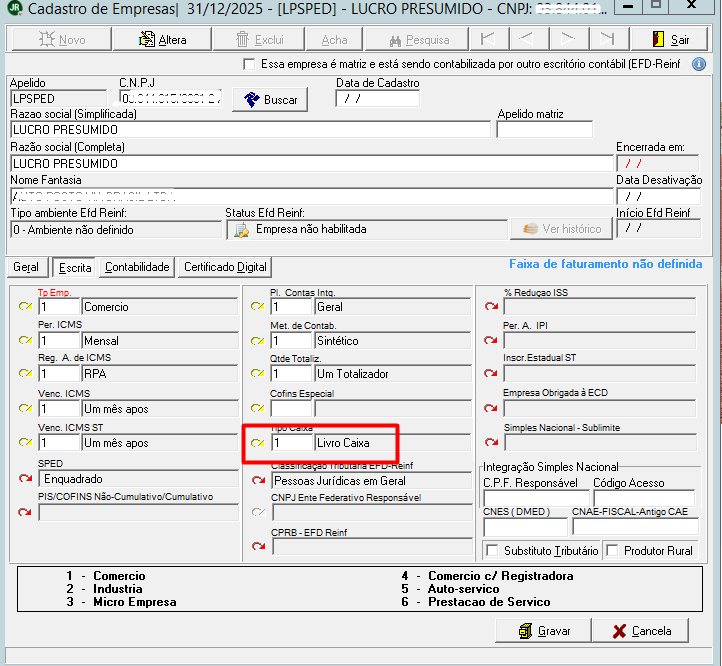Click the Razão social Completa field

click(x=312, y=164)
